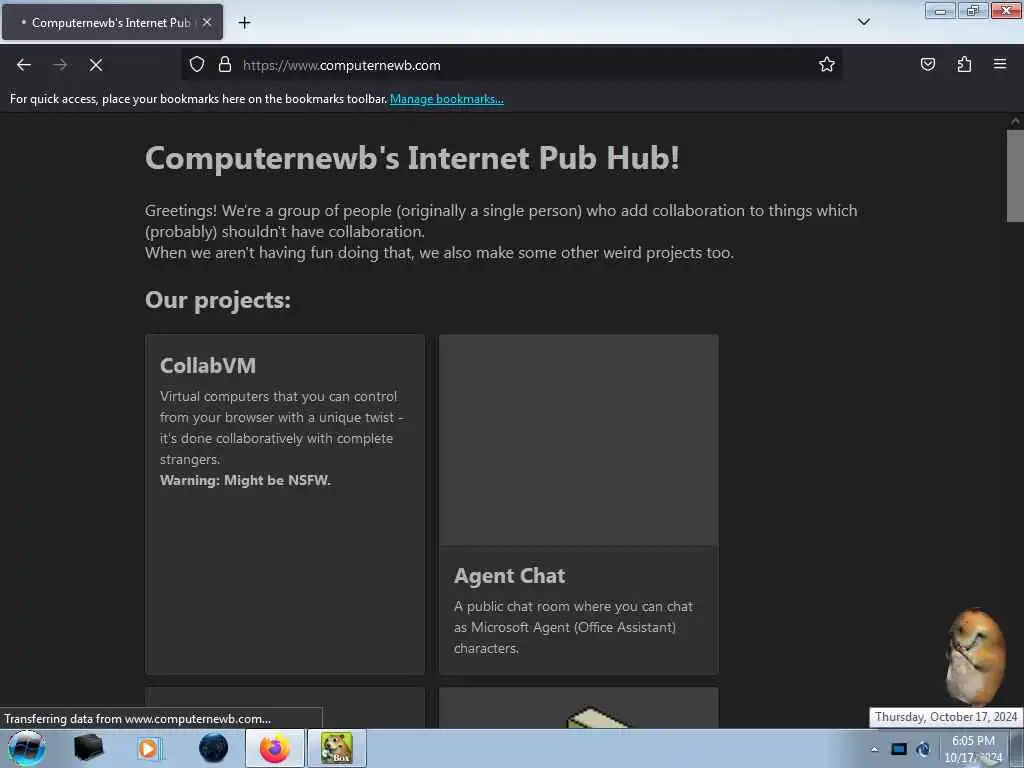Image resolution: width=1024 pixels, height=768 pixels.
Task: Go back with the browser back arrow
Action: 24,65
